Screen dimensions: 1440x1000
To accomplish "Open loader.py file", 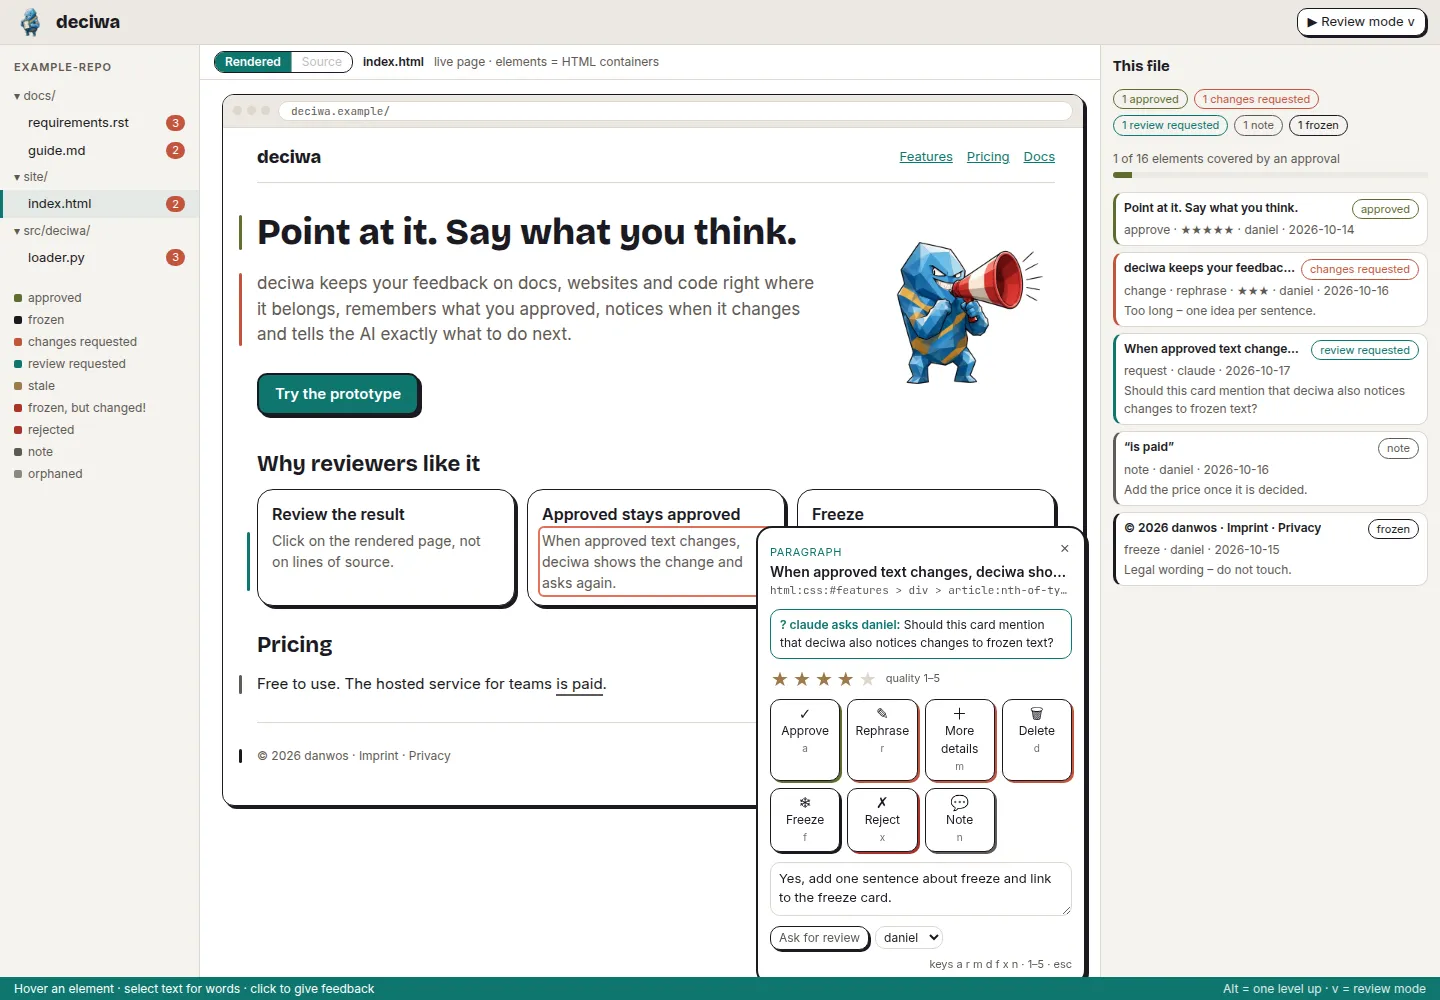I will point(100,258).
